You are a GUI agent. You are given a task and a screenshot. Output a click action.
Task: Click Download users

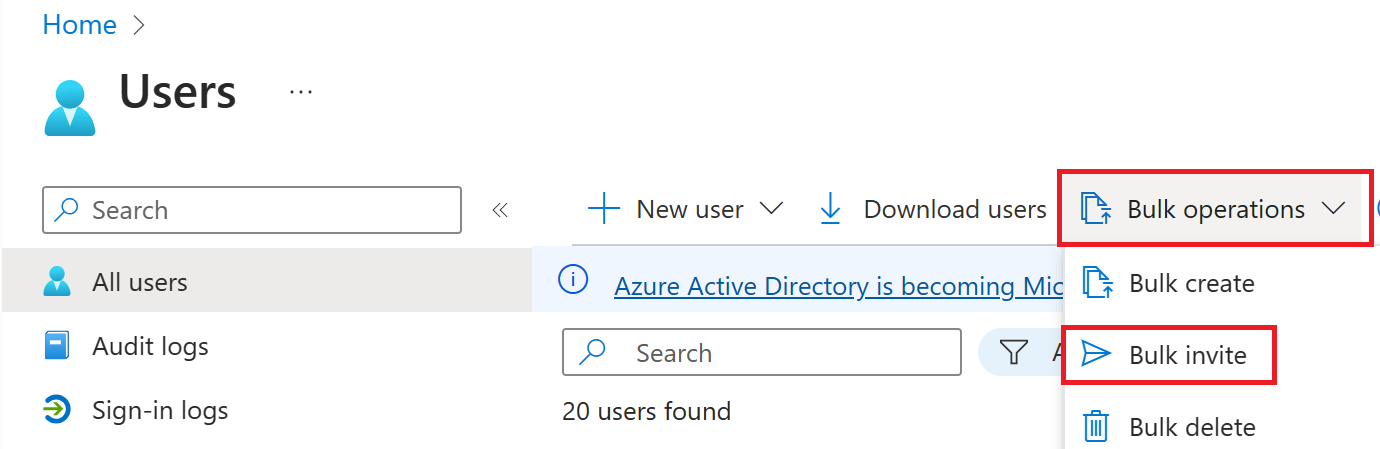tap(932, 209)
